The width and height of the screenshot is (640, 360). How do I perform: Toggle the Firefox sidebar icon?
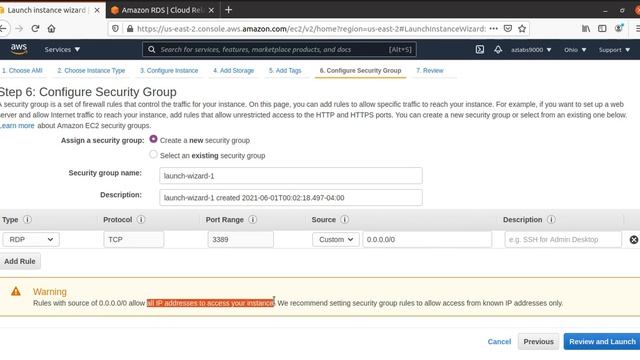602,28
